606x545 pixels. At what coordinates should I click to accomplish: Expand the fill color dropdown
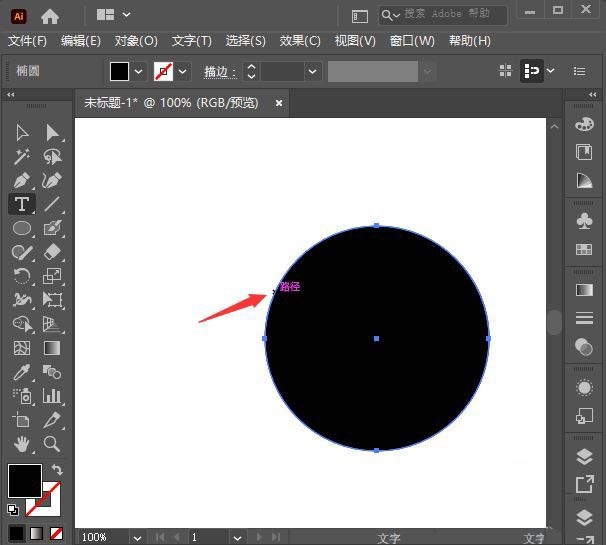[138, 72]
